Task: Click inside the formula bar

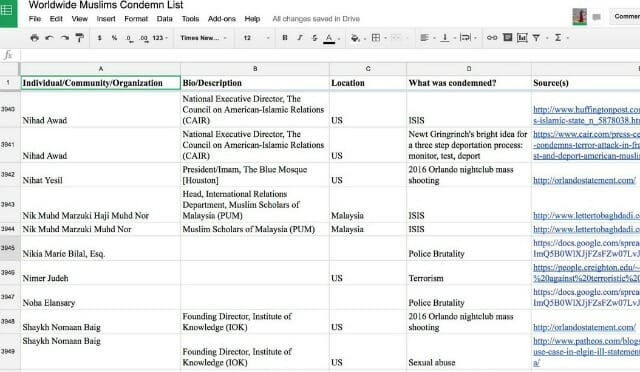Action: tap(330, 55)
